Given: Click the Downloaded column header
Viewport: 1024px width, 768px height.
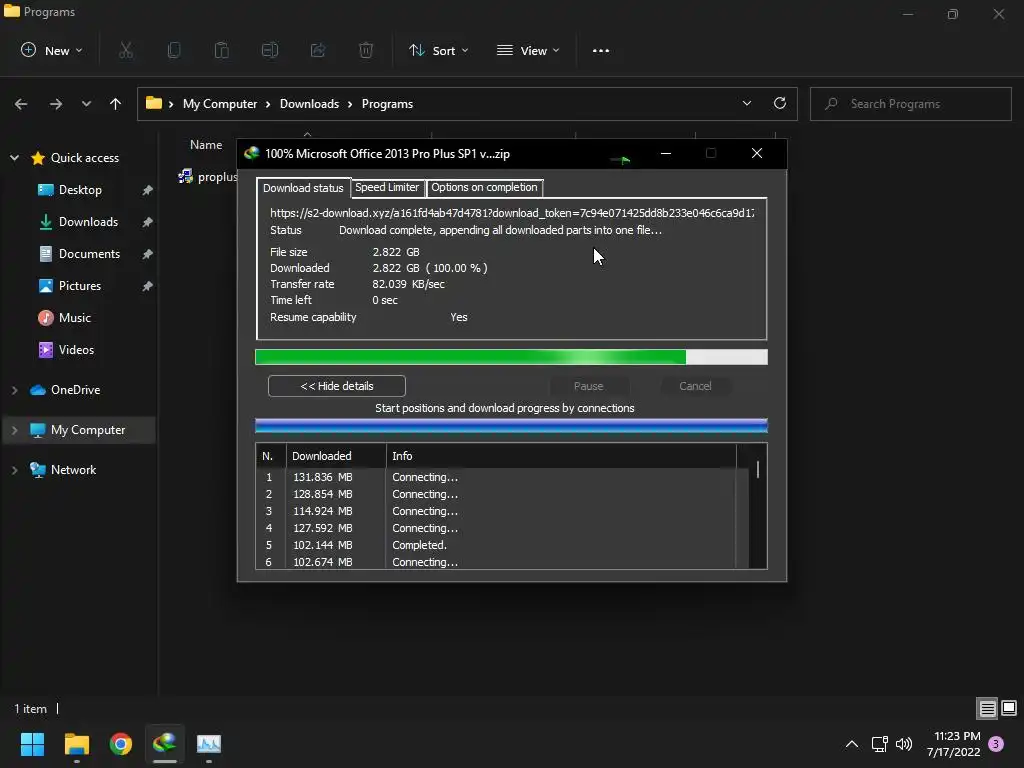Looking at the screenshot, I should point(336,456).
